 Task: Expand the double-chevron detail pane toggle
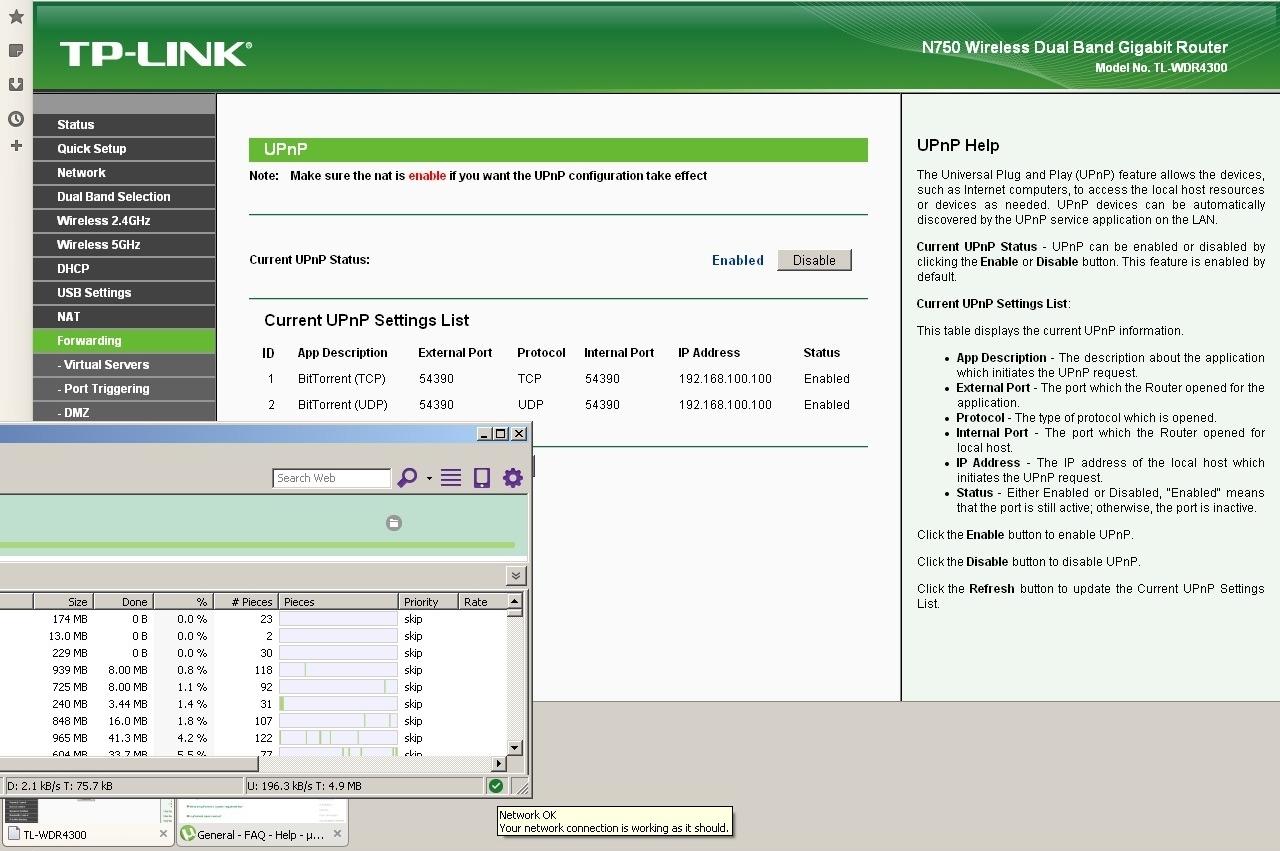tap(515, 575)
